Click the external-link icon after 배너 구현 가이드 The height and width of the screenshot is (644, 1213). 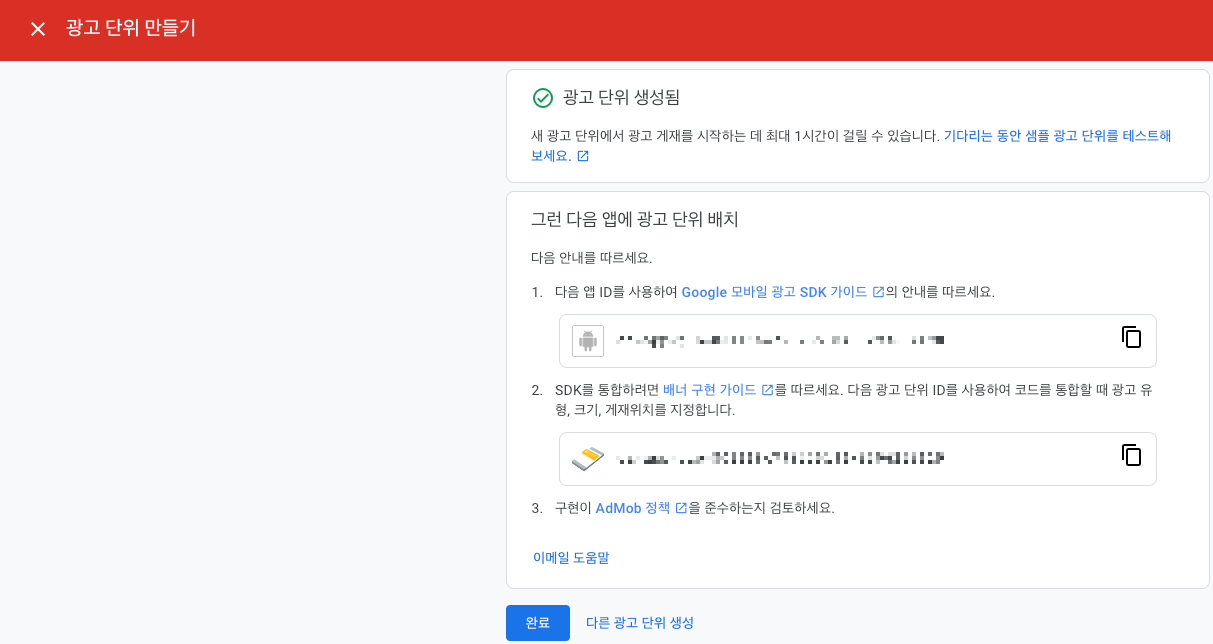coord(768,390)
